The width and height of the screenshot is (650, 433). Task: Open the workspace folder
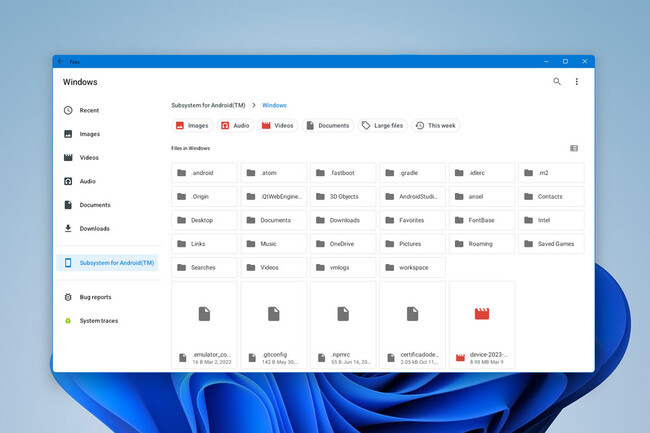[x=412, y=267]
